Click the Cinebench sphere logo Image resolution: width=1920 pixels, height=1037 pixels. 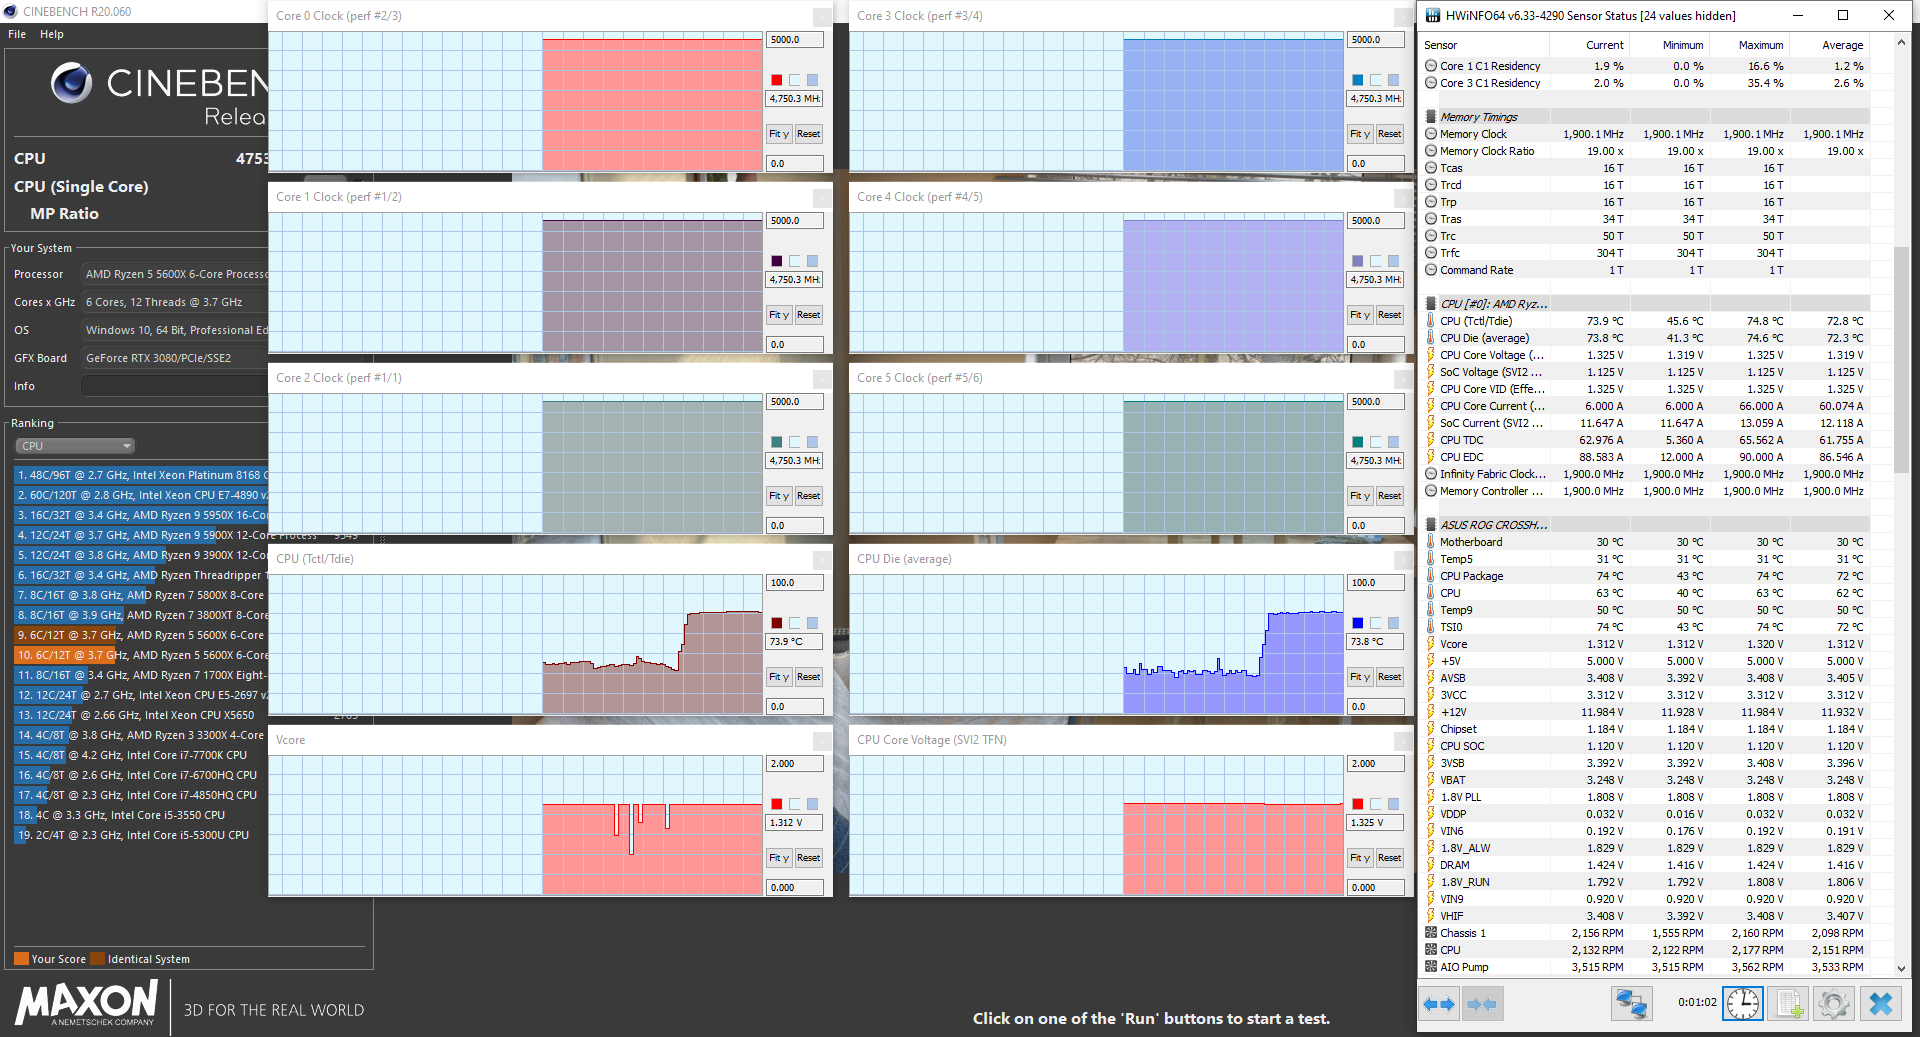coord(72,83)
